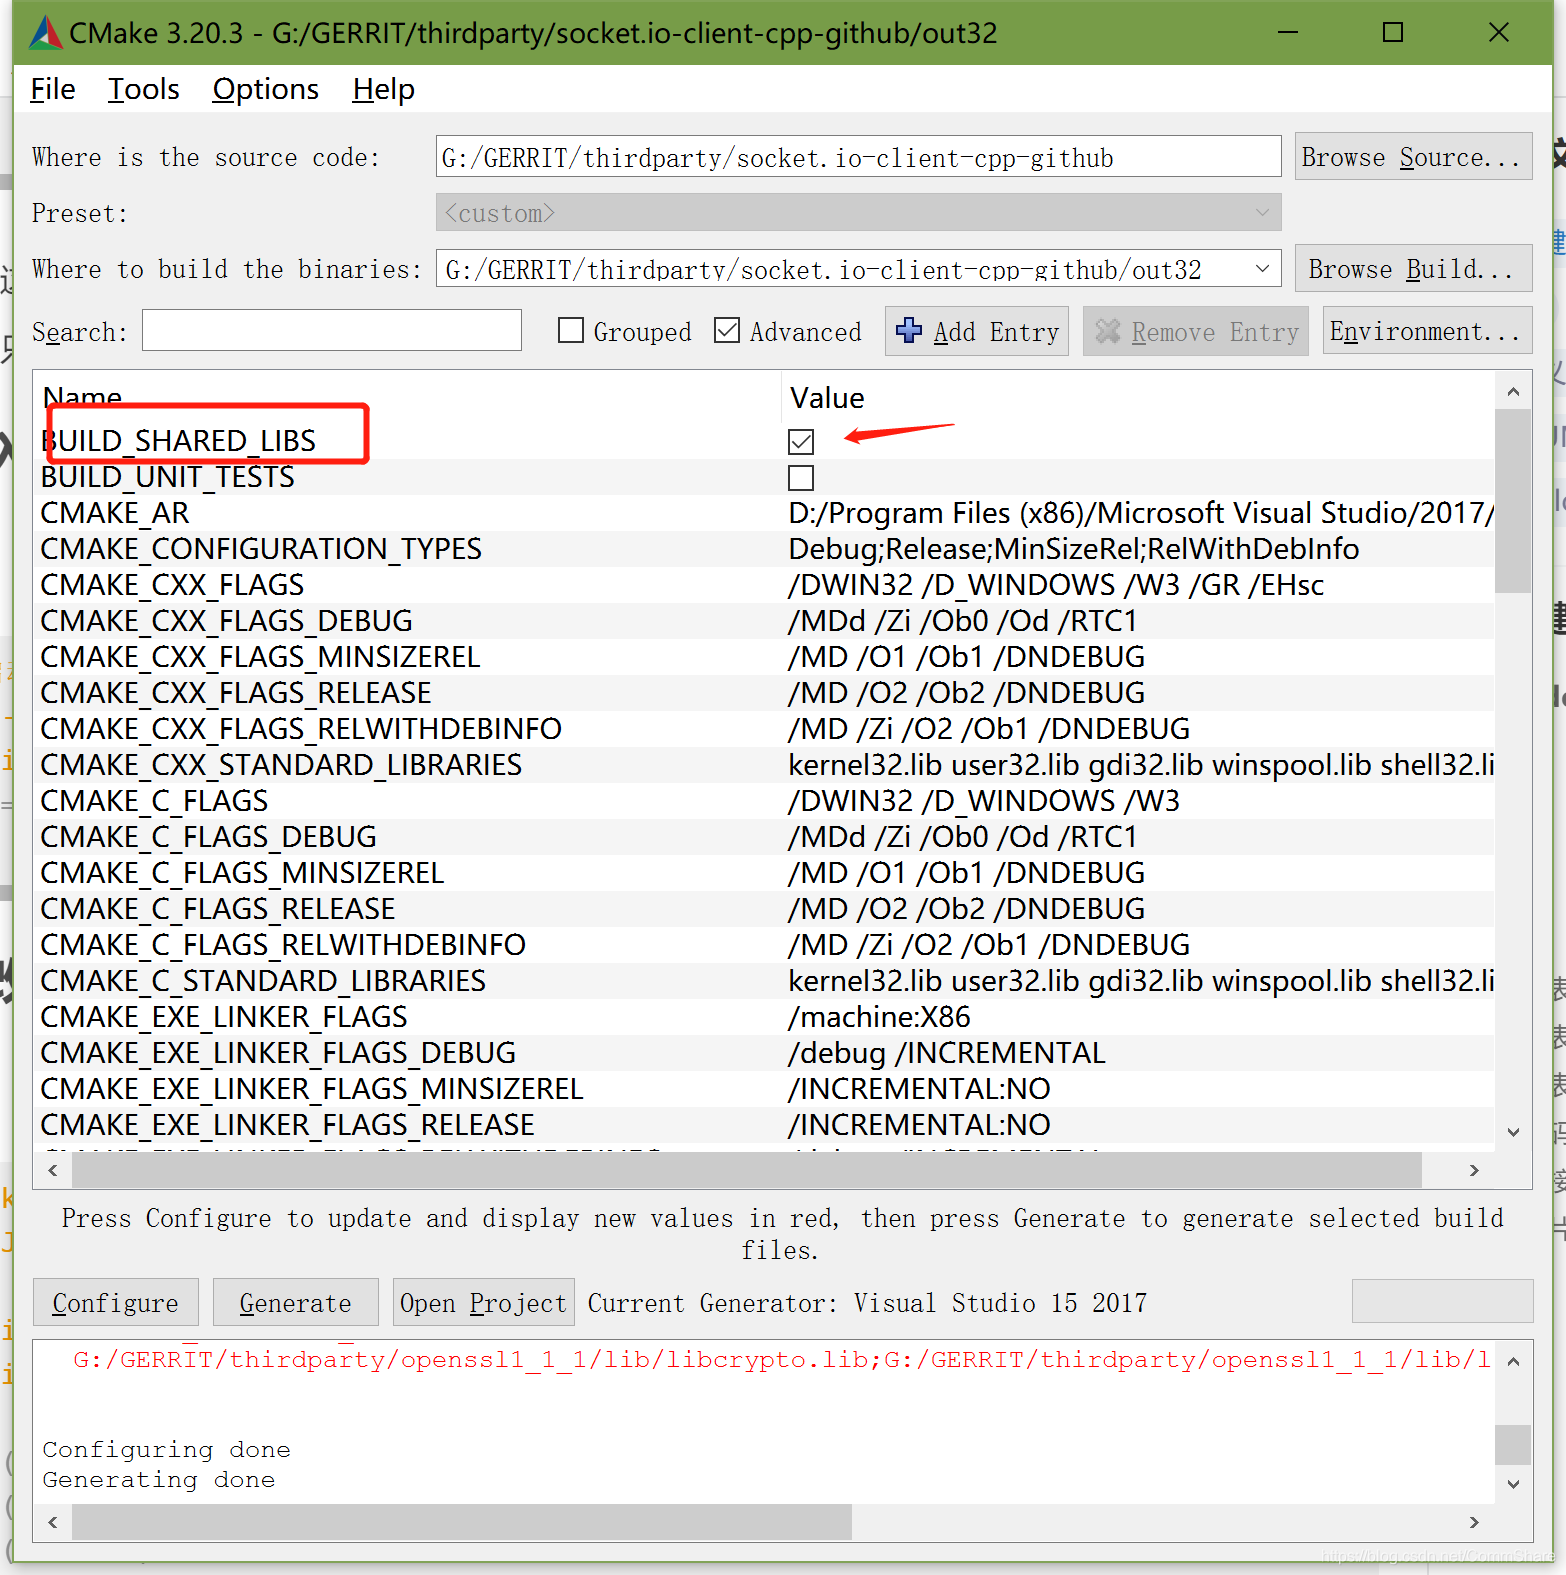Viewport: 1566px width, 1575px height.
Task: Click the plus icon on Add Entry
Action: pos(909,331)
